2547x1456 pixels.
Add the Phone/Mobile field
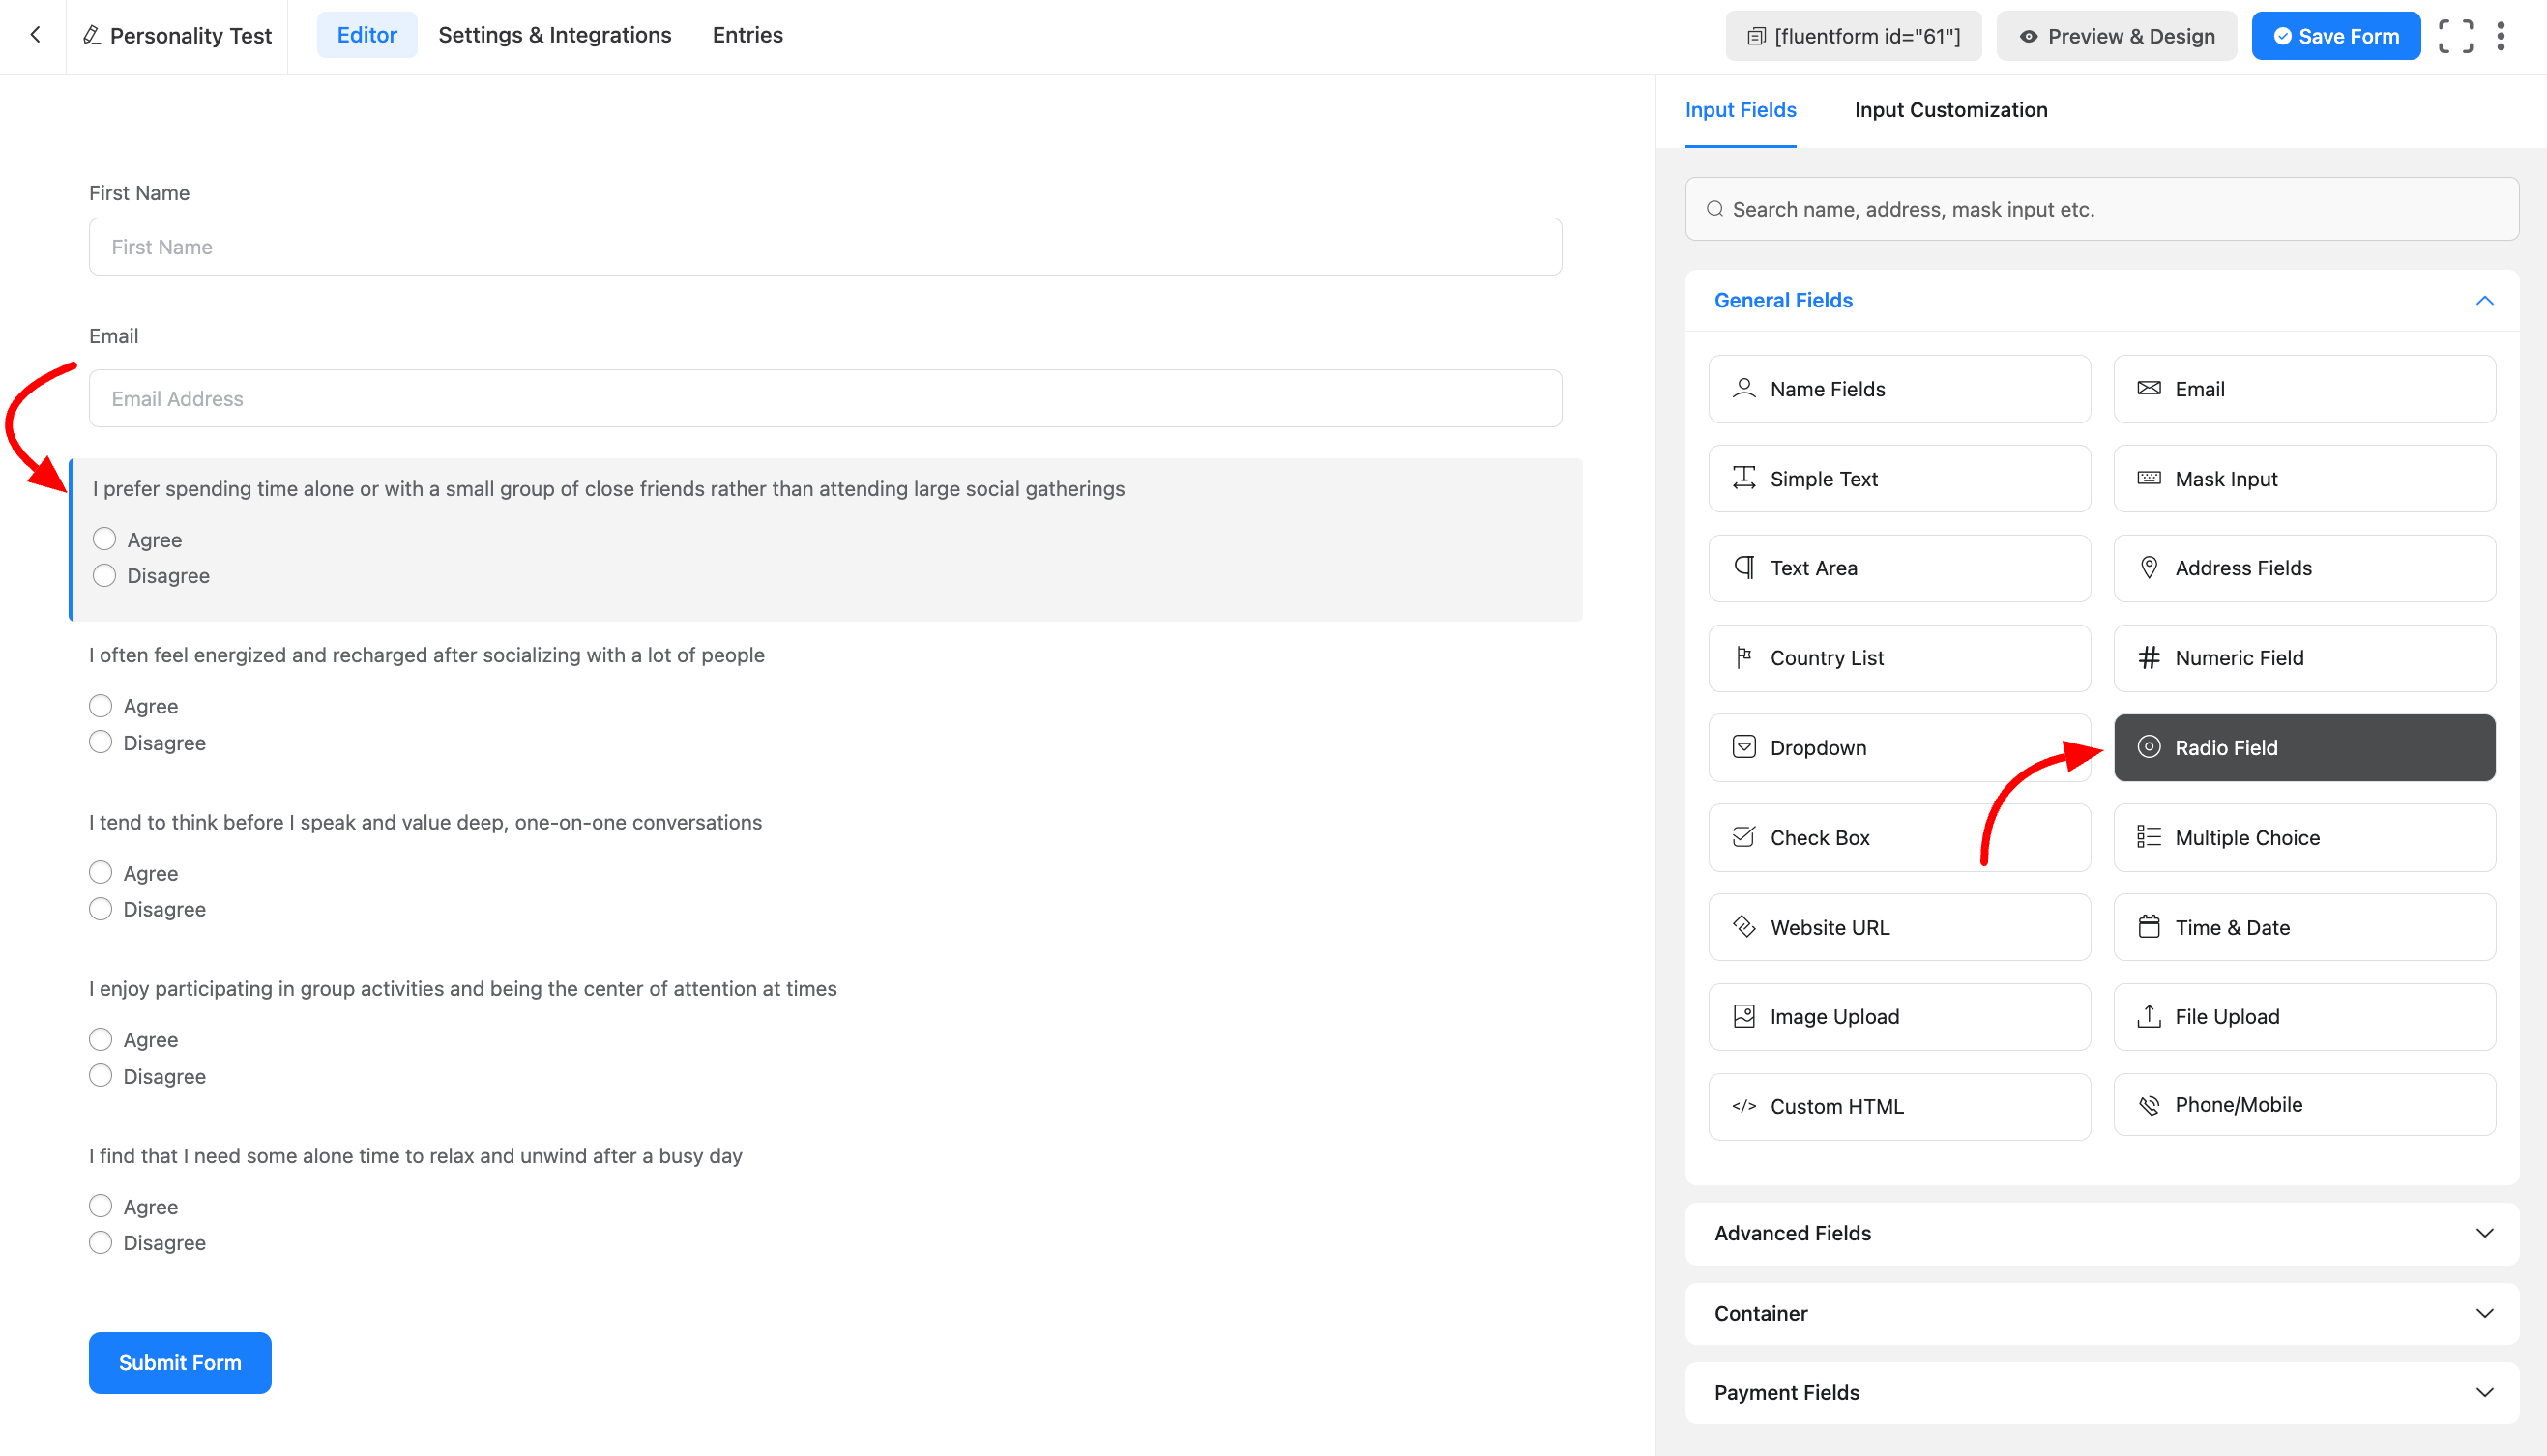point(2303,1104)
